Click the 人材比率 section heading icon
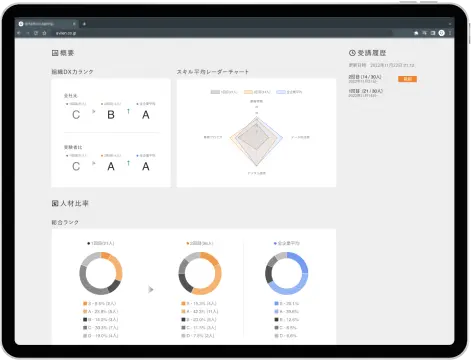The image size is (471, 360). coord(55,203)
